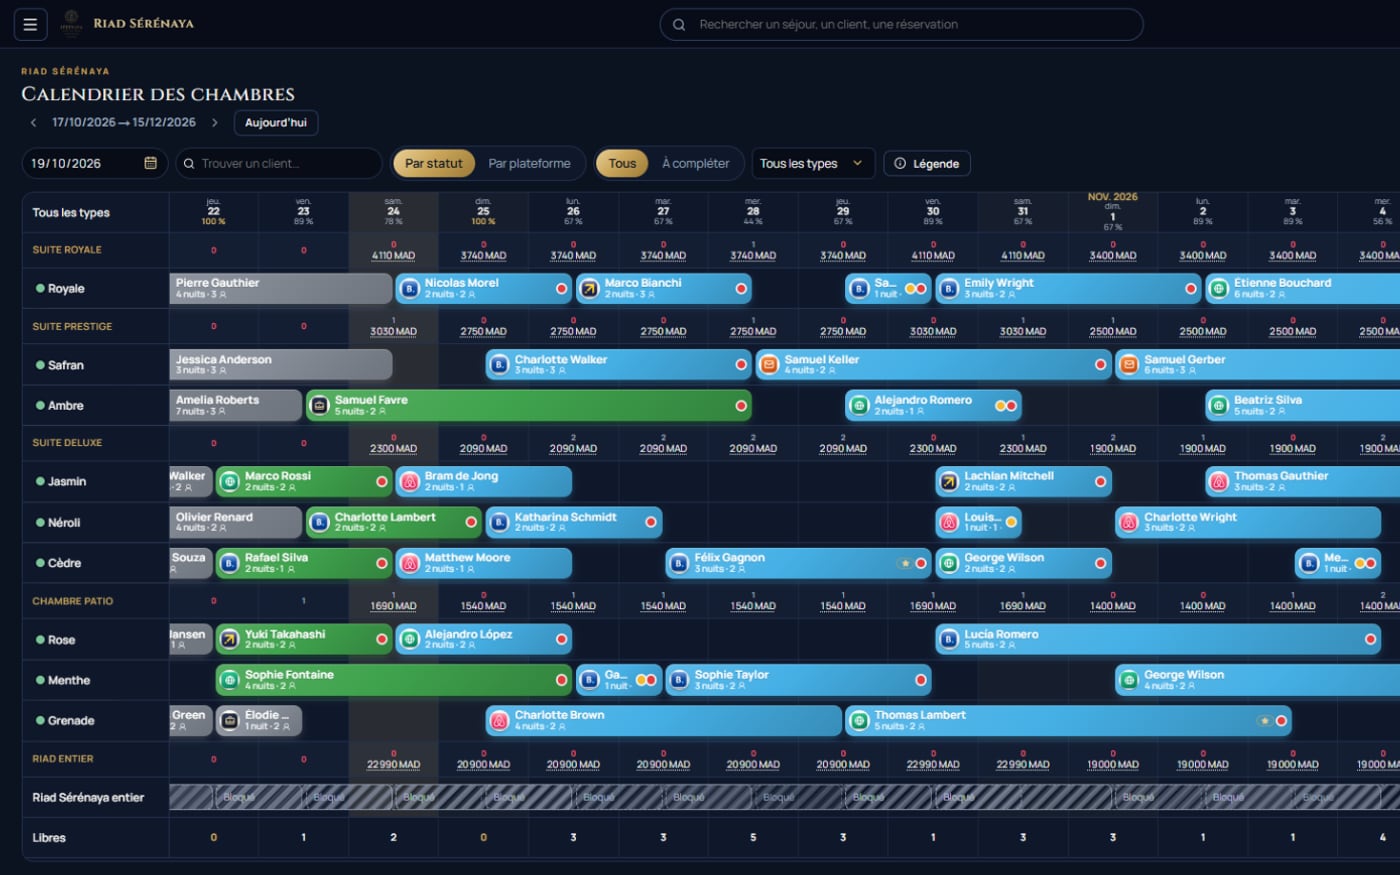
Task: Click the platform icon on Marco Bianchi's reservation
Action: click(x=589, y=289)
